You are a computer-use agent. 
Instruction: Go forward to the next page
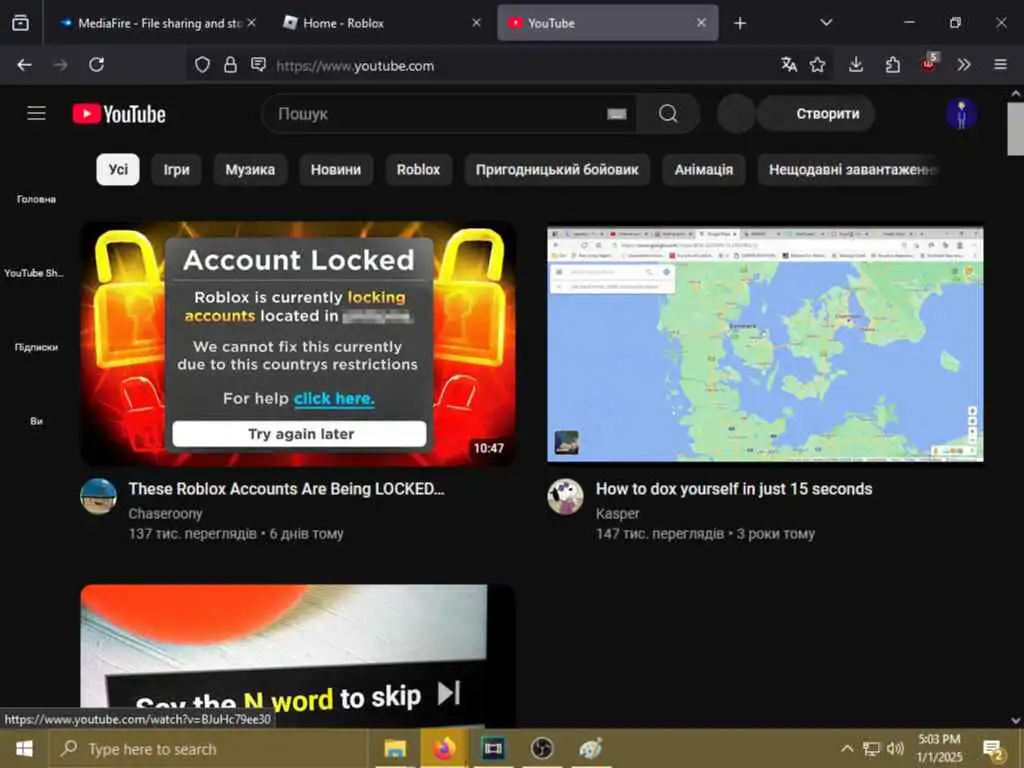tap(60, 65)
